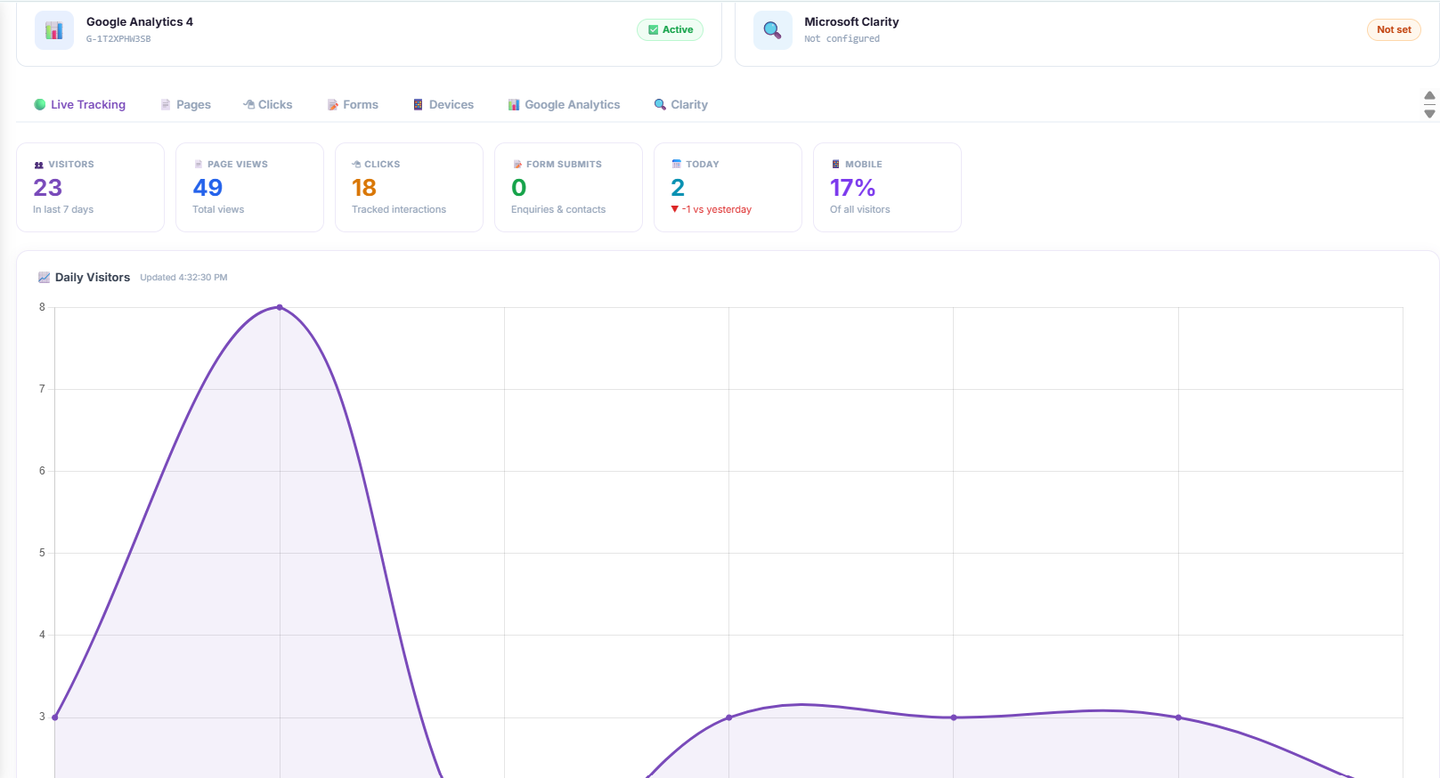The image size is (1440, 778).
Task: Select the Mobile card showing 17%
Action: [x=887, y=187]
